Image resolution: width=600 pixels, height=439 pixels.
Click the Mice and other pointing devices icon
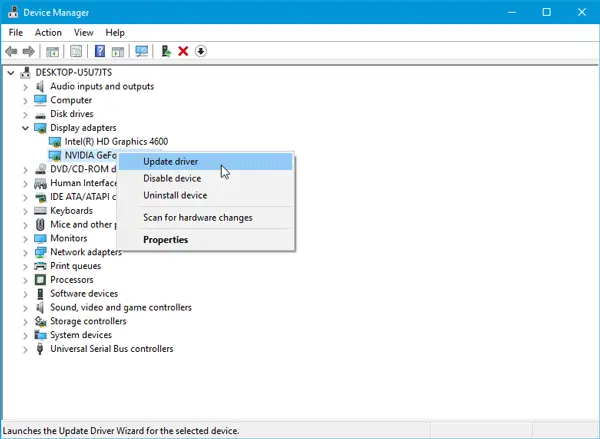(40, 225)
